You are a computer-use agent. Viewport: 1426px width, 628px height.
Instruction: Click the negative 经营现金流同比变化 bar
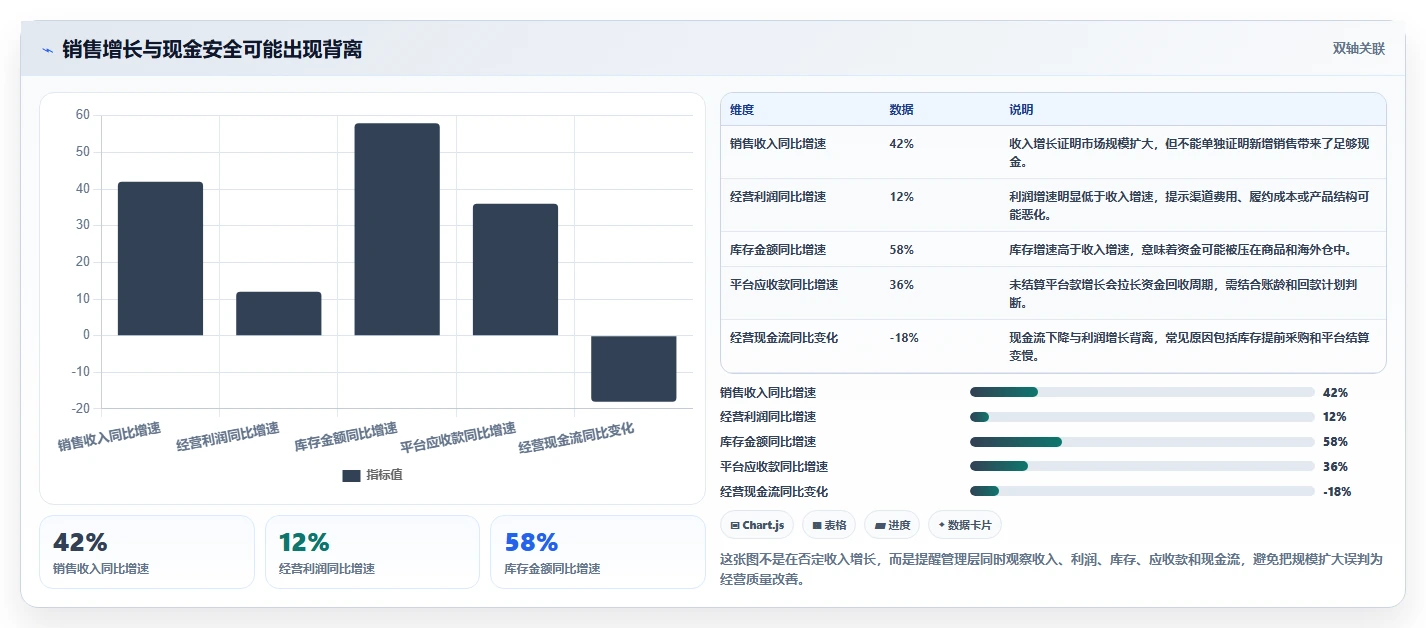coord(634,369)
